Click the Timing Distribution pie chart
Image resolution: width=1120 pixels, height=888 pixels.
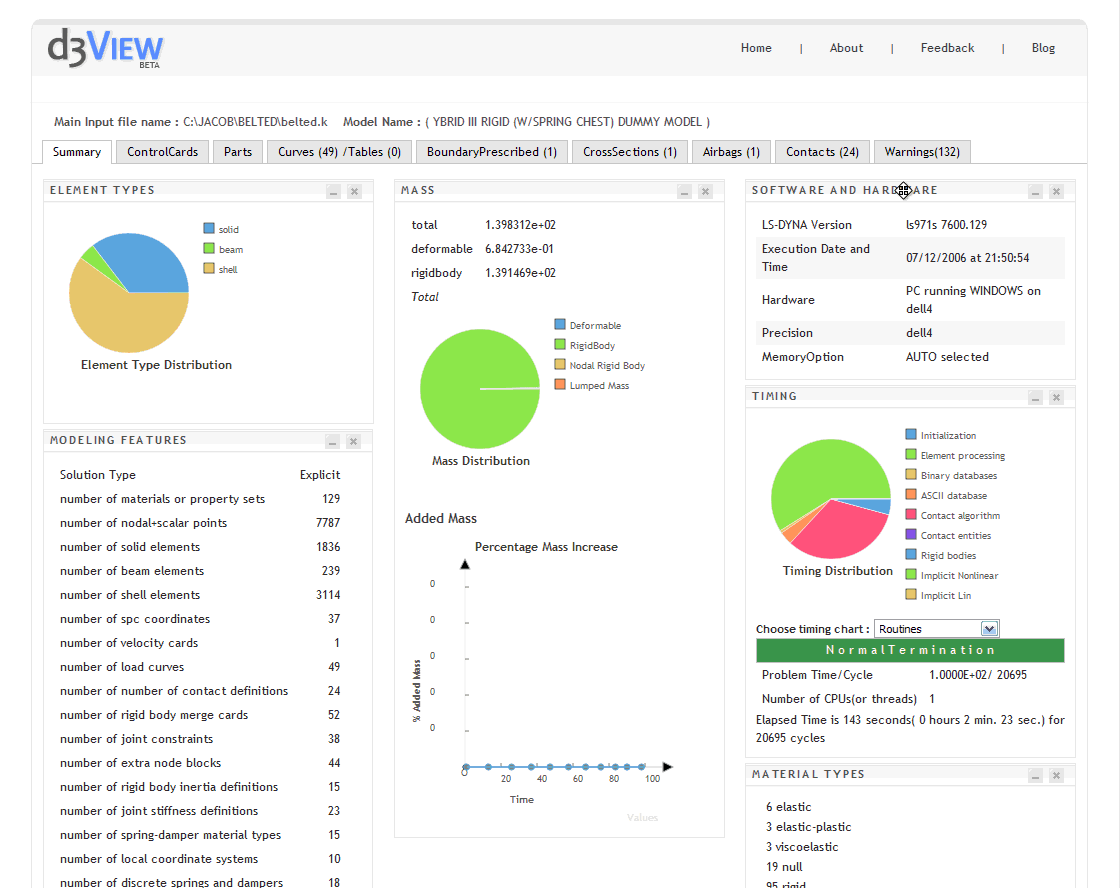click(x=831, y=499)
